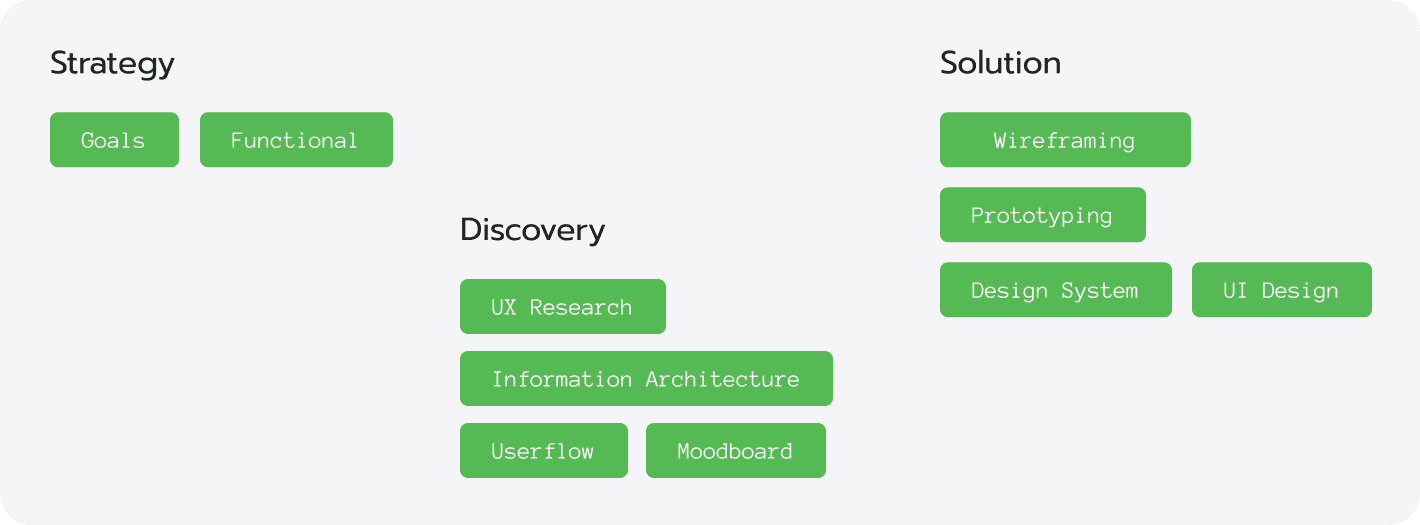Select the Functional tag under Strategy
Screen dimensions: 1420x525
pos(296,140)
